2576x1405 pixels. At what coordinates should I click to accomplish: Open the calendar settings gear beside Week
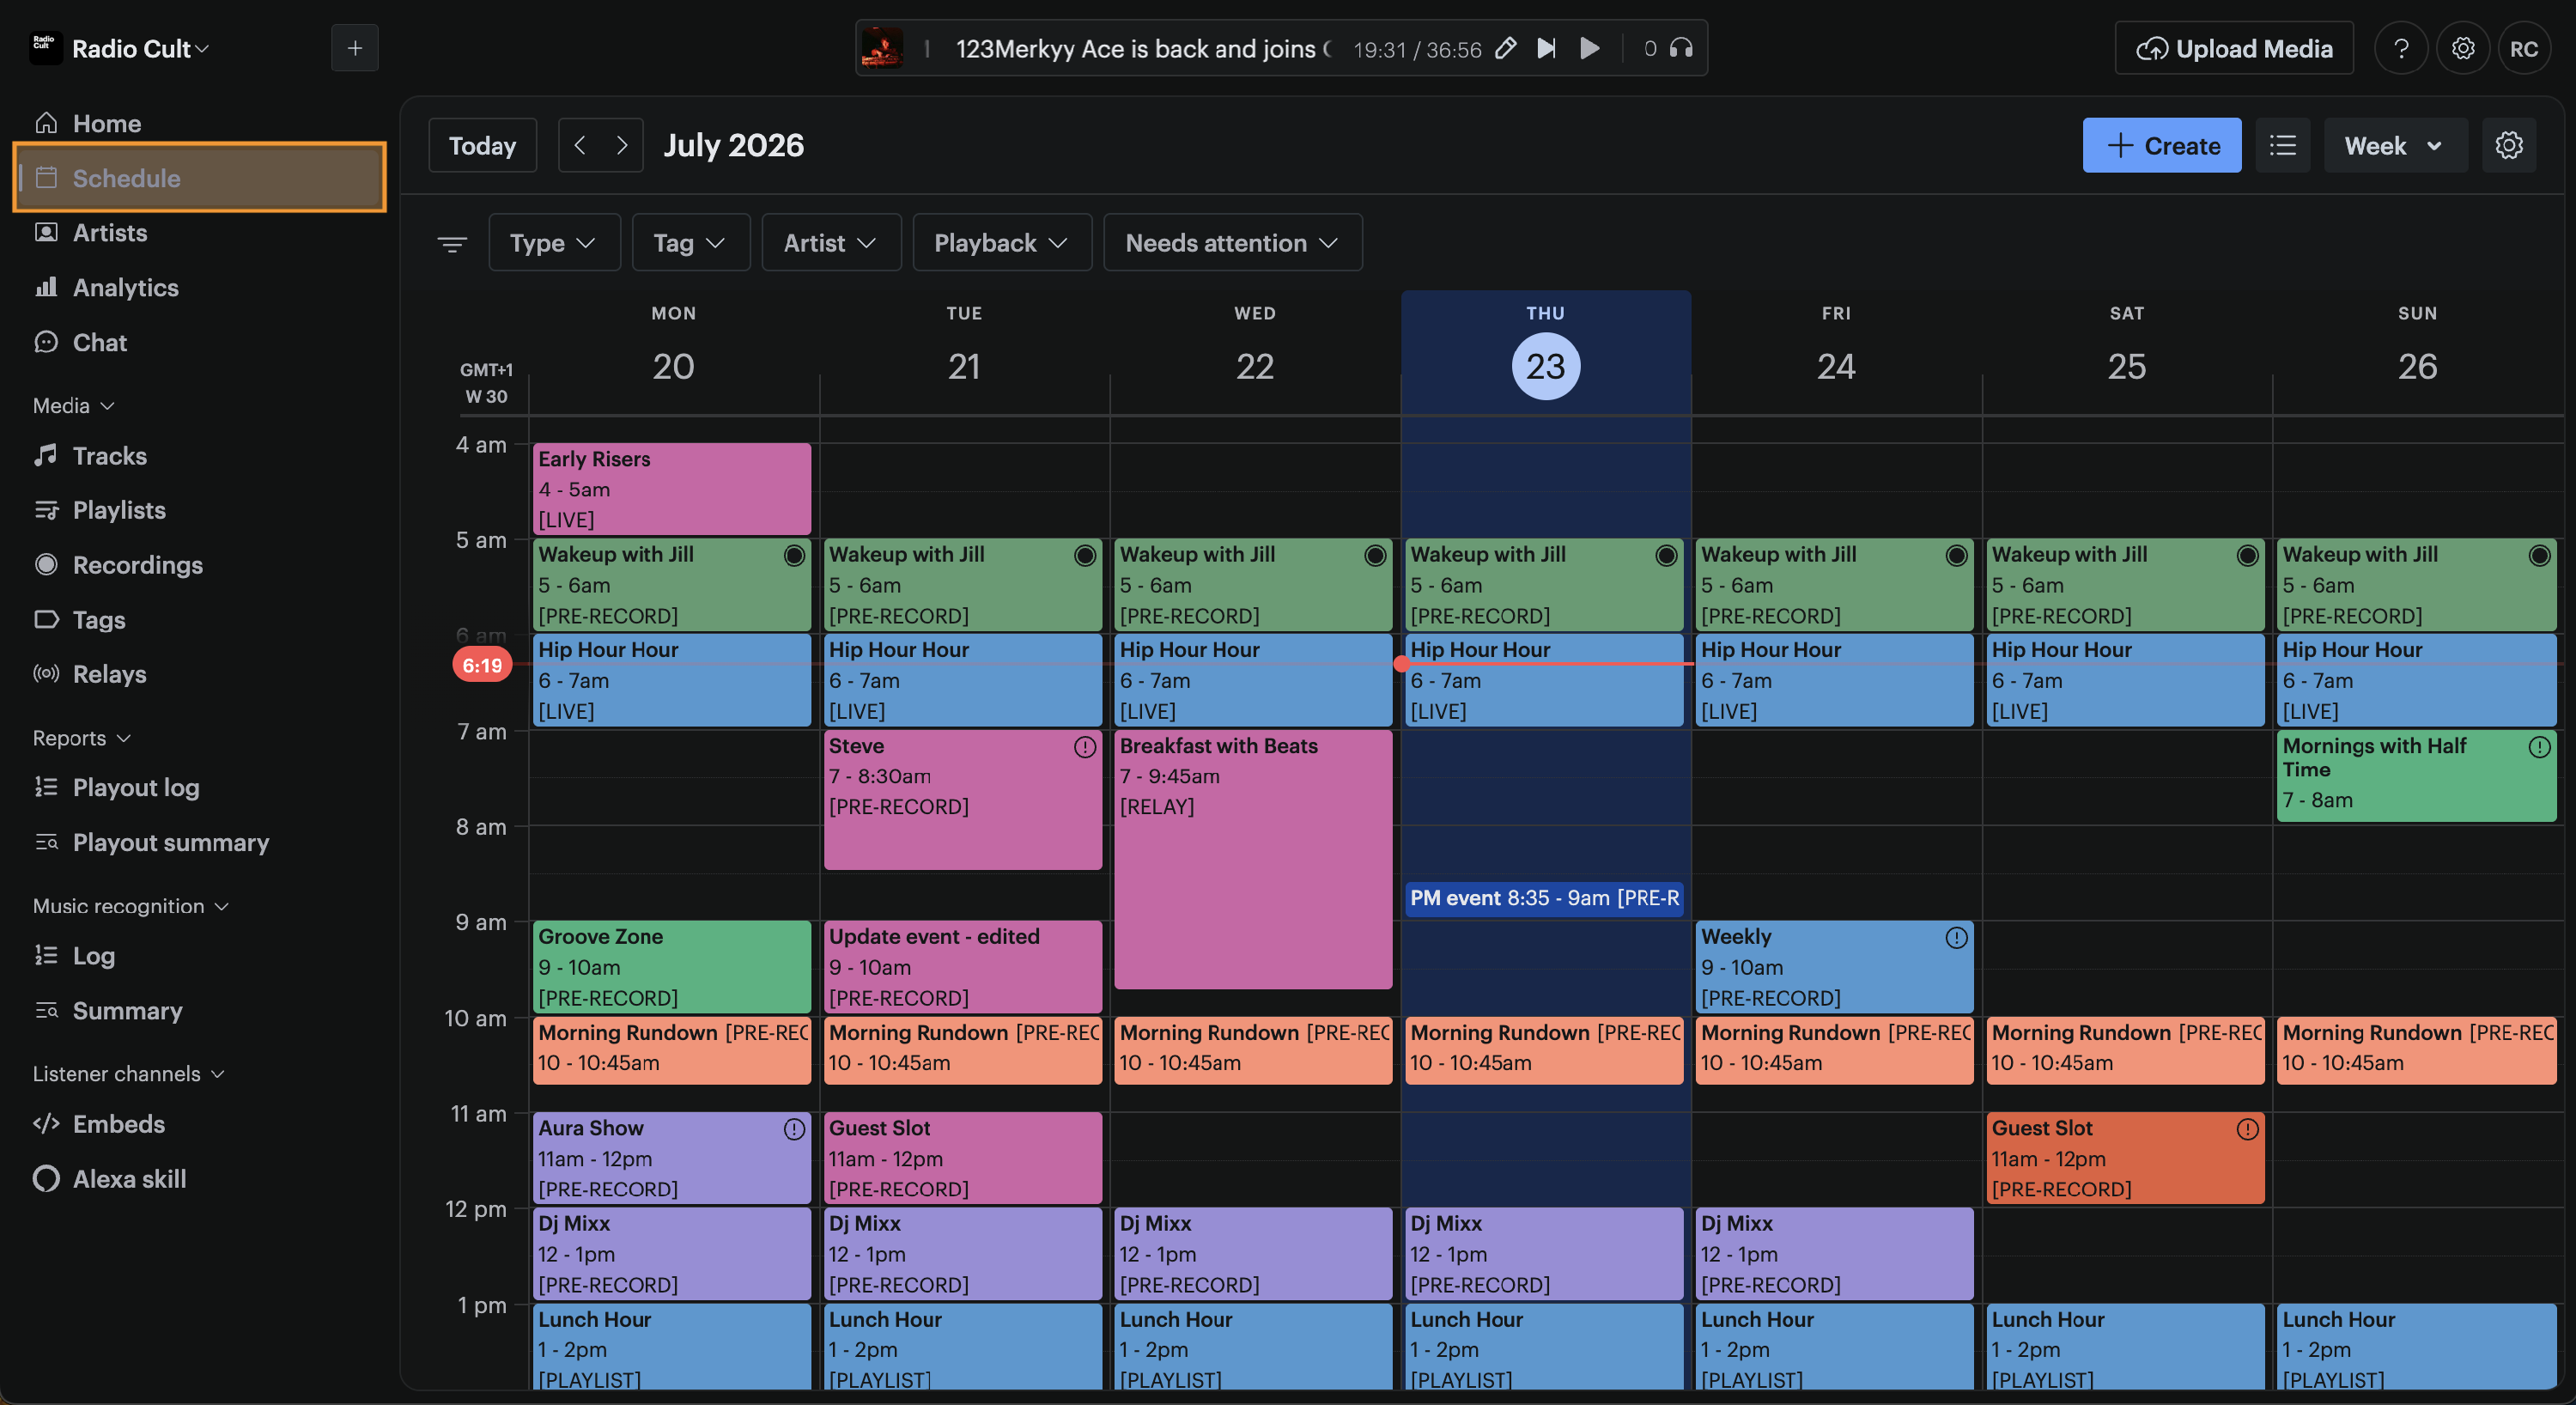tap(2508, 145)
